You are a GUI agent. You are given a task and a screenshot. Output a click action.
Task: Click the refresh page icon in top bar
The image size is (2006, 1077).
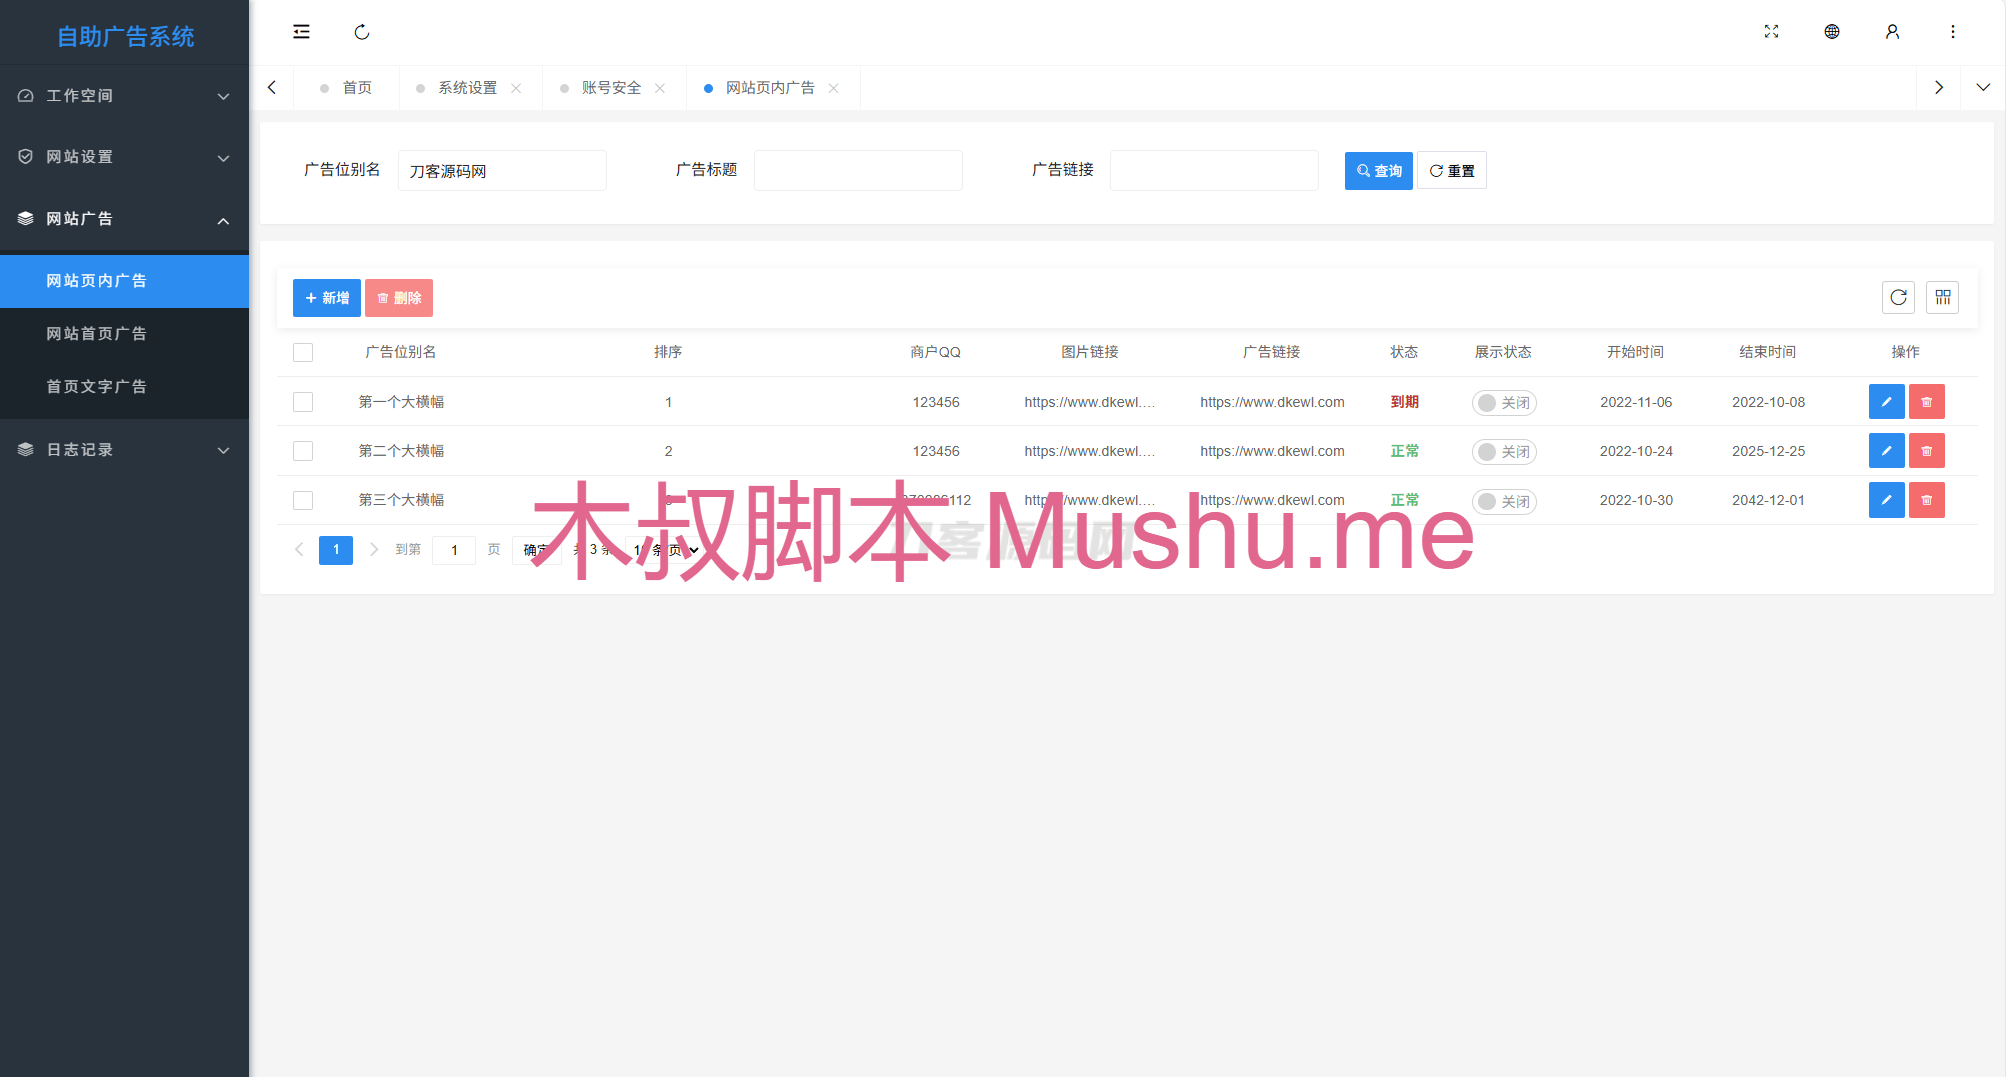tap(361, 31)
